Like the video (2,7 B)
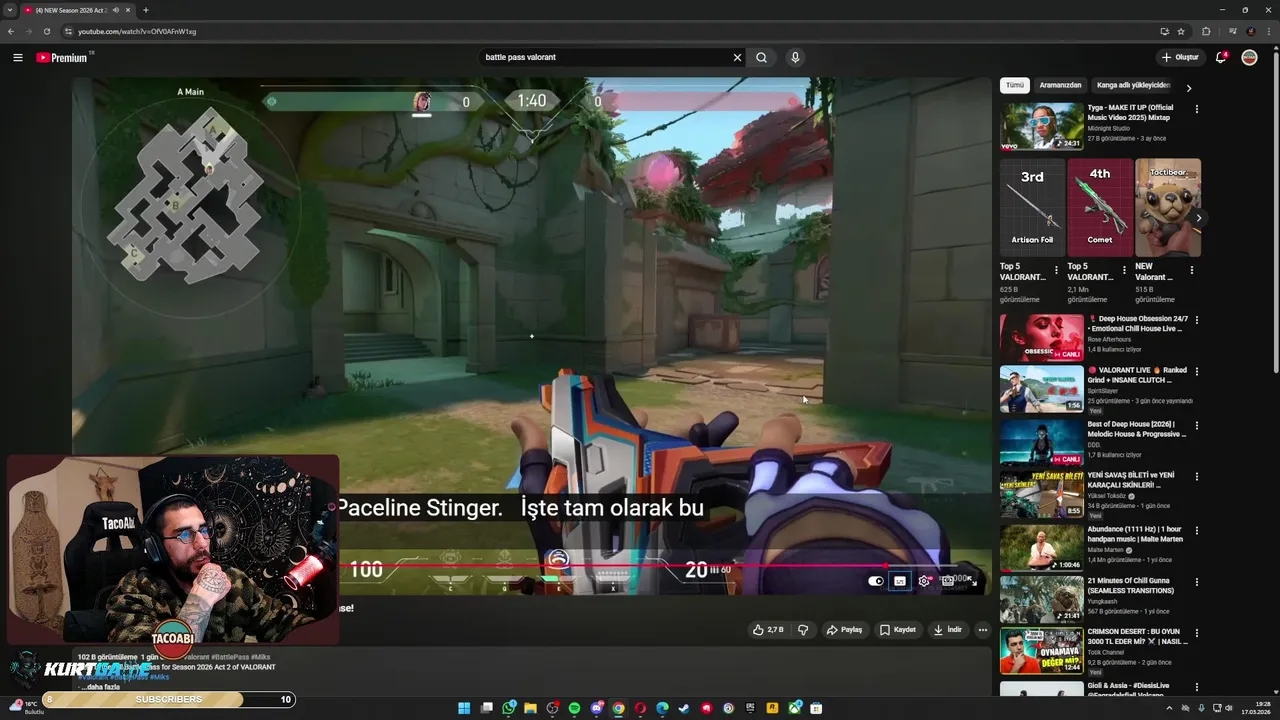1280x720 pixels. tap(768, 630)
